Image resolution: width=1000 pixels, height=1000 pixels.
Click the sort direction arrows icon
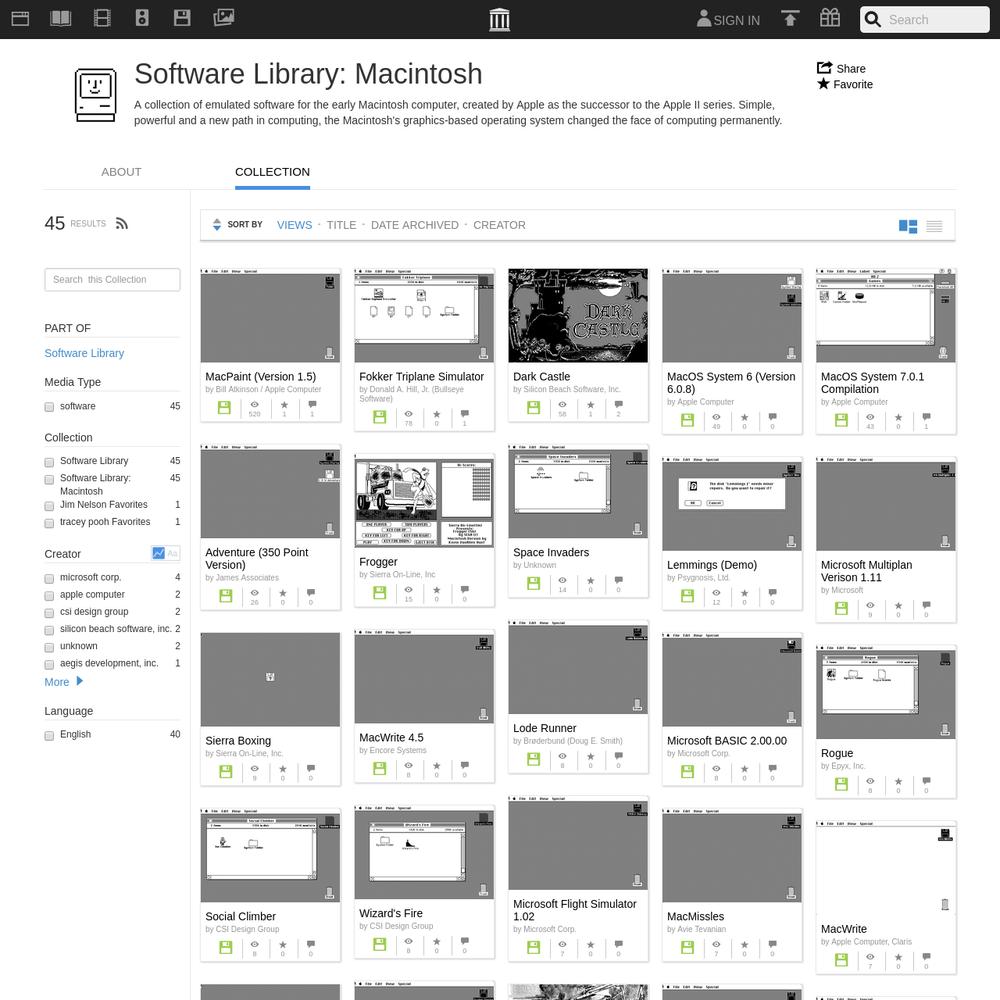(217, 224)
